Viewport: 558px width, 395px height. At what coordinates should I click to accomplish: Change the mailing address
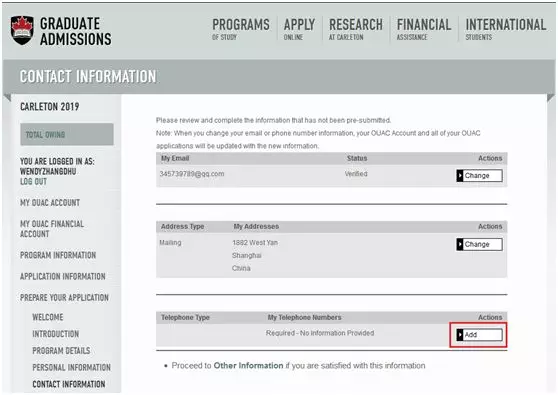pyautogui.click(x=479, y=244)
